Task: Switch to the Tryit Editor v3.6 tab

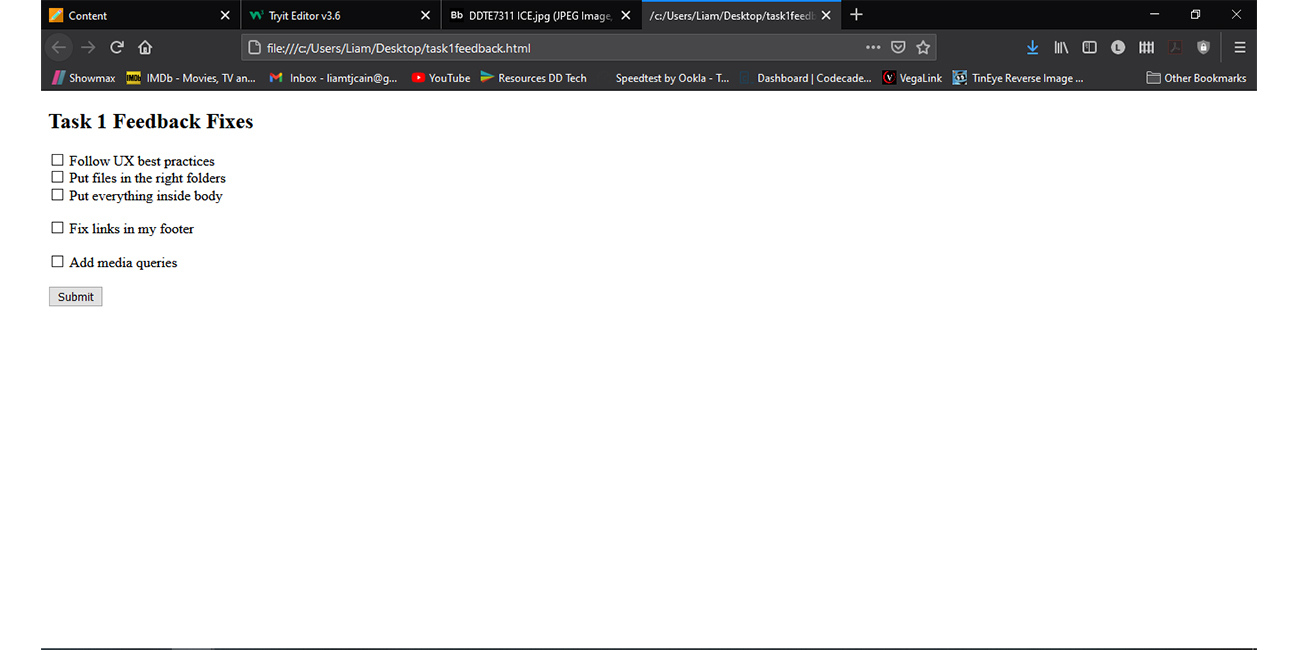Action: coord(330,15)
